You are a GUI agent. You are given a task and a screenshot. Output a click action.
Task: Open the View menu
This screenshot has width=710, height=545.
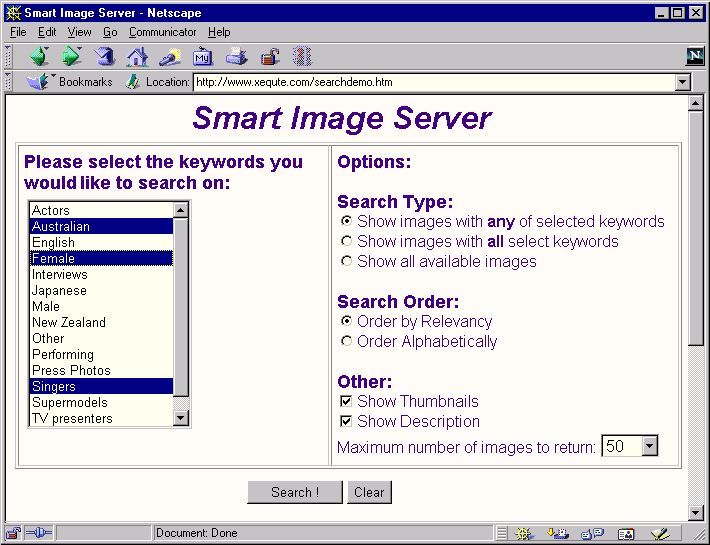(x=79, y=33)
